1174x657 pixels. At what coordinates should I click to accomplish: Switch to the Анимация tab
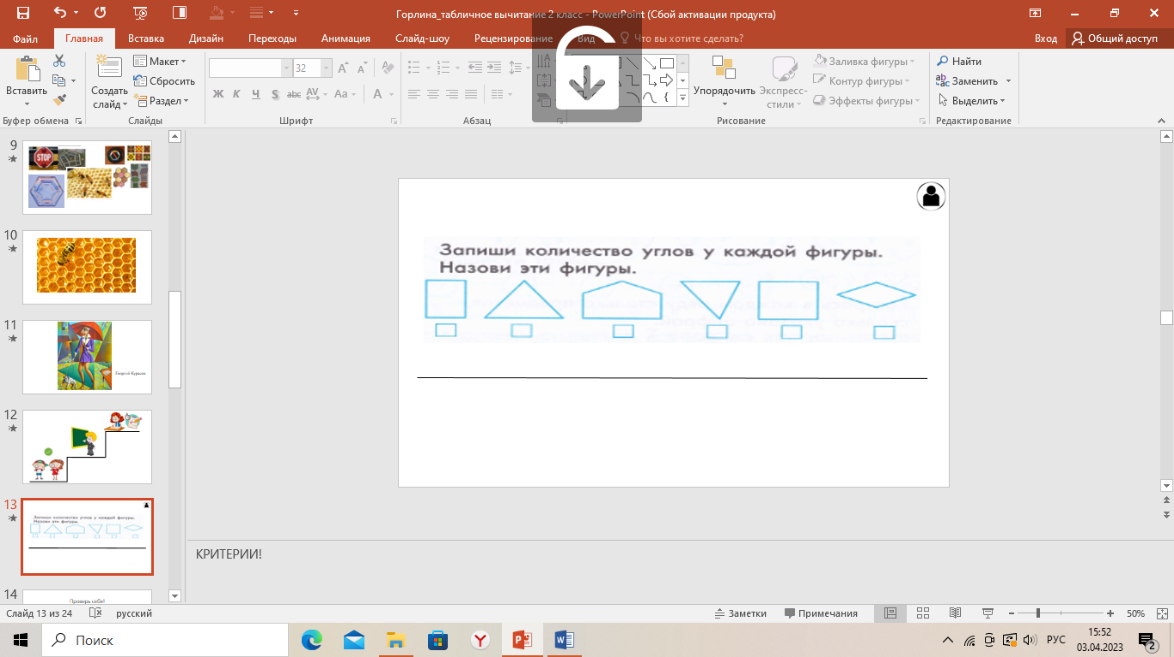tap(345, 38)
